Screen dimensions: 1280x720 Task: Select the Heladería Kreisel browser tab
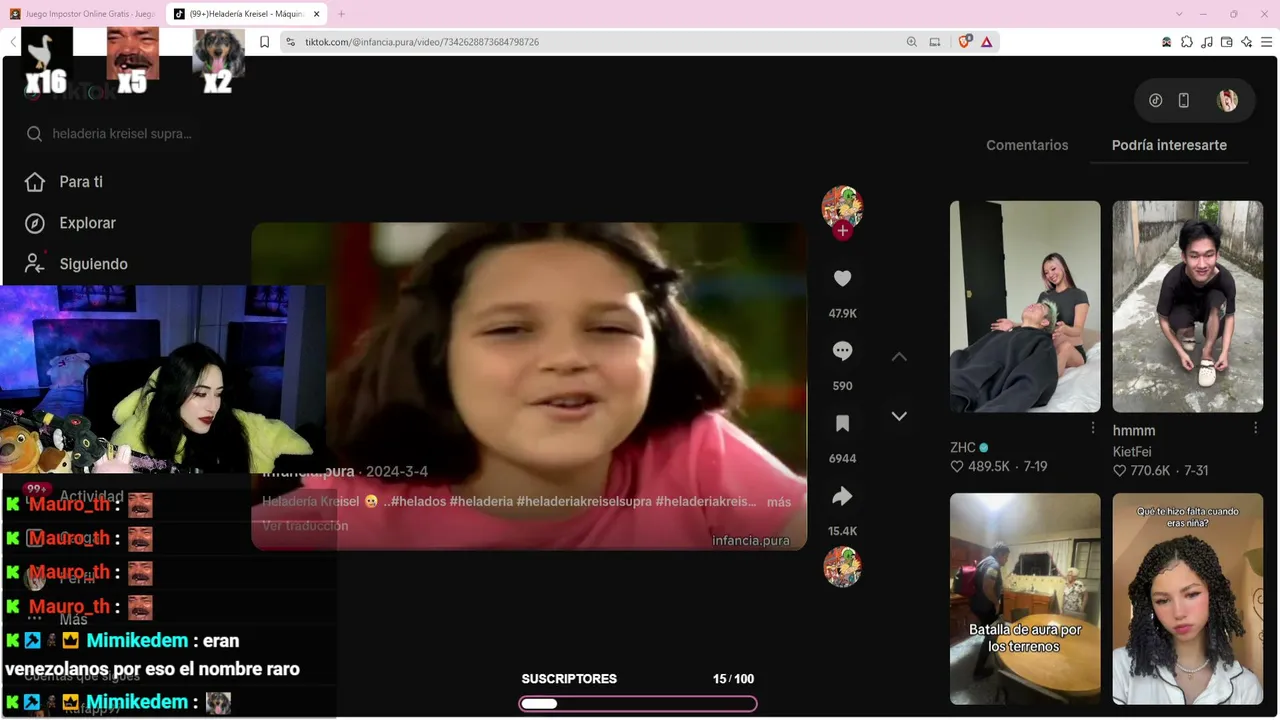point(246,14)
